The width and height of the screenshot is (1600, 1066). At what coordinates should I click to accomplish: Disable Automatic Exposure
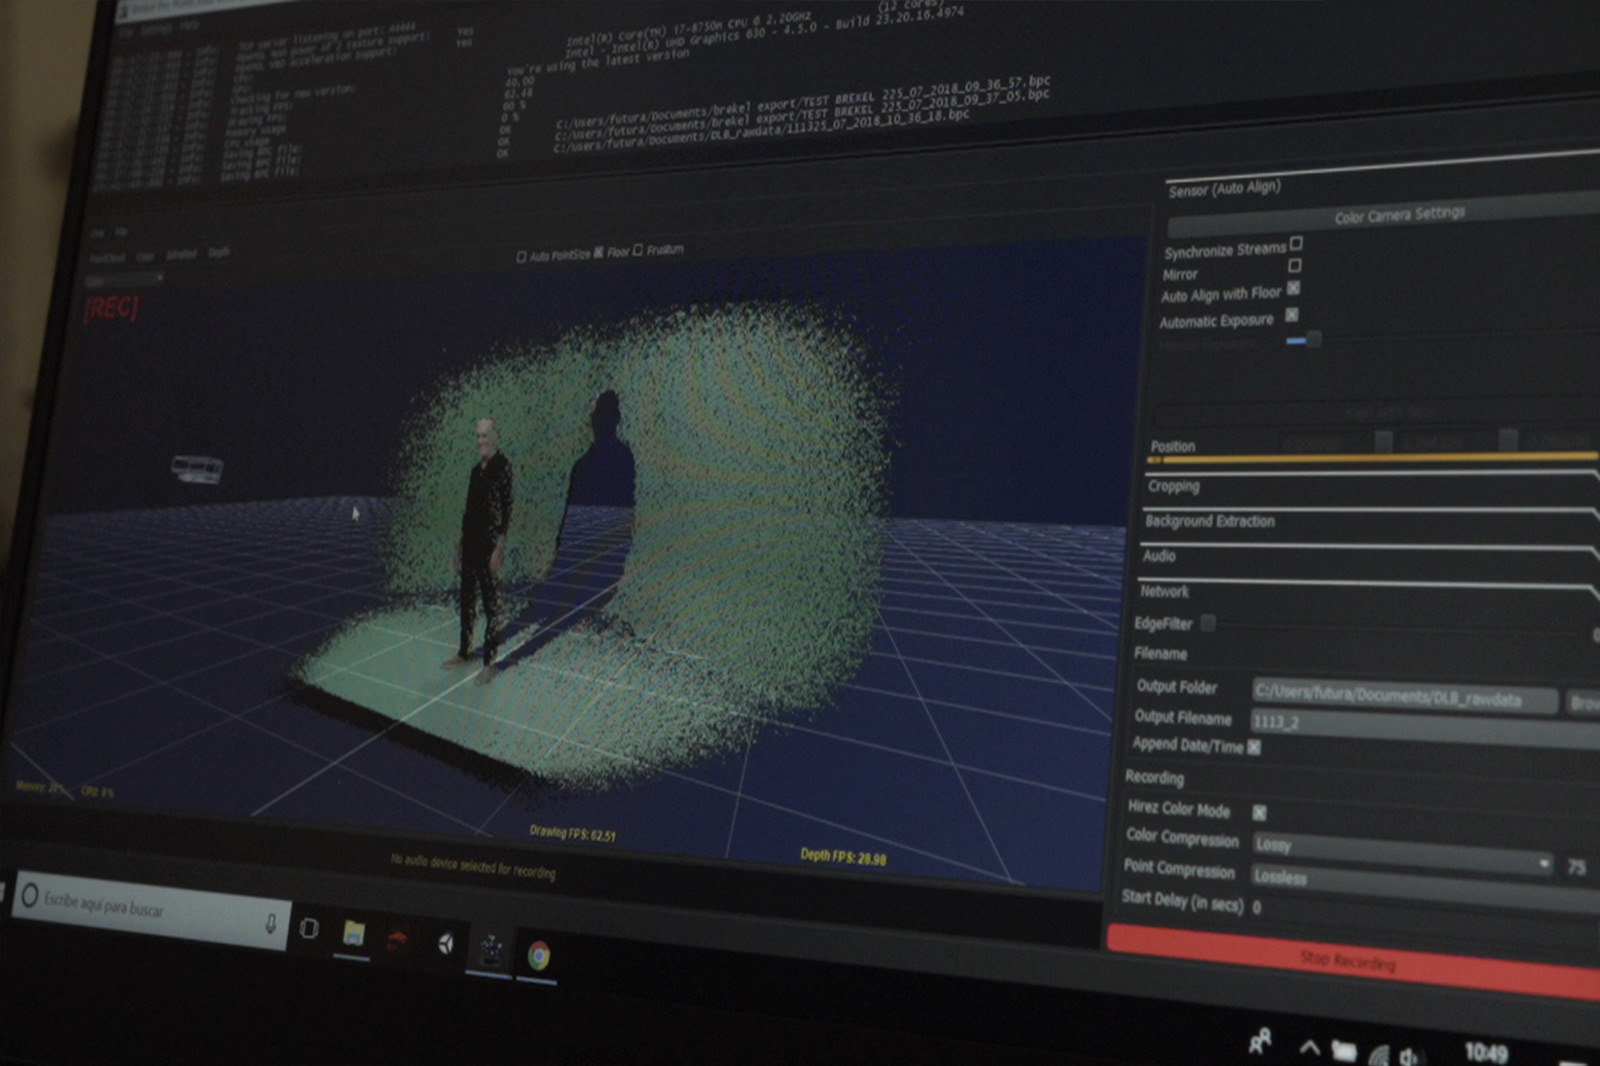point(1291,315)
